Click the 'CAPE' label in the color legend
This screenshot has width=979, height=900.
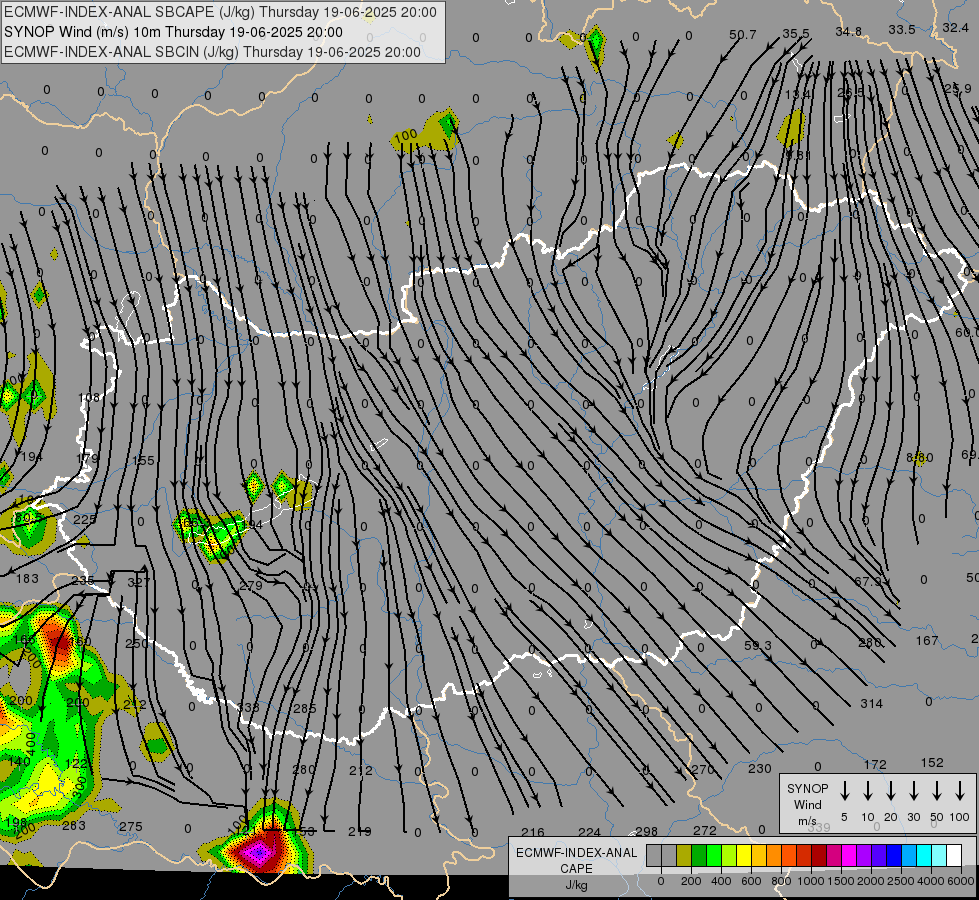pos(576,869)
